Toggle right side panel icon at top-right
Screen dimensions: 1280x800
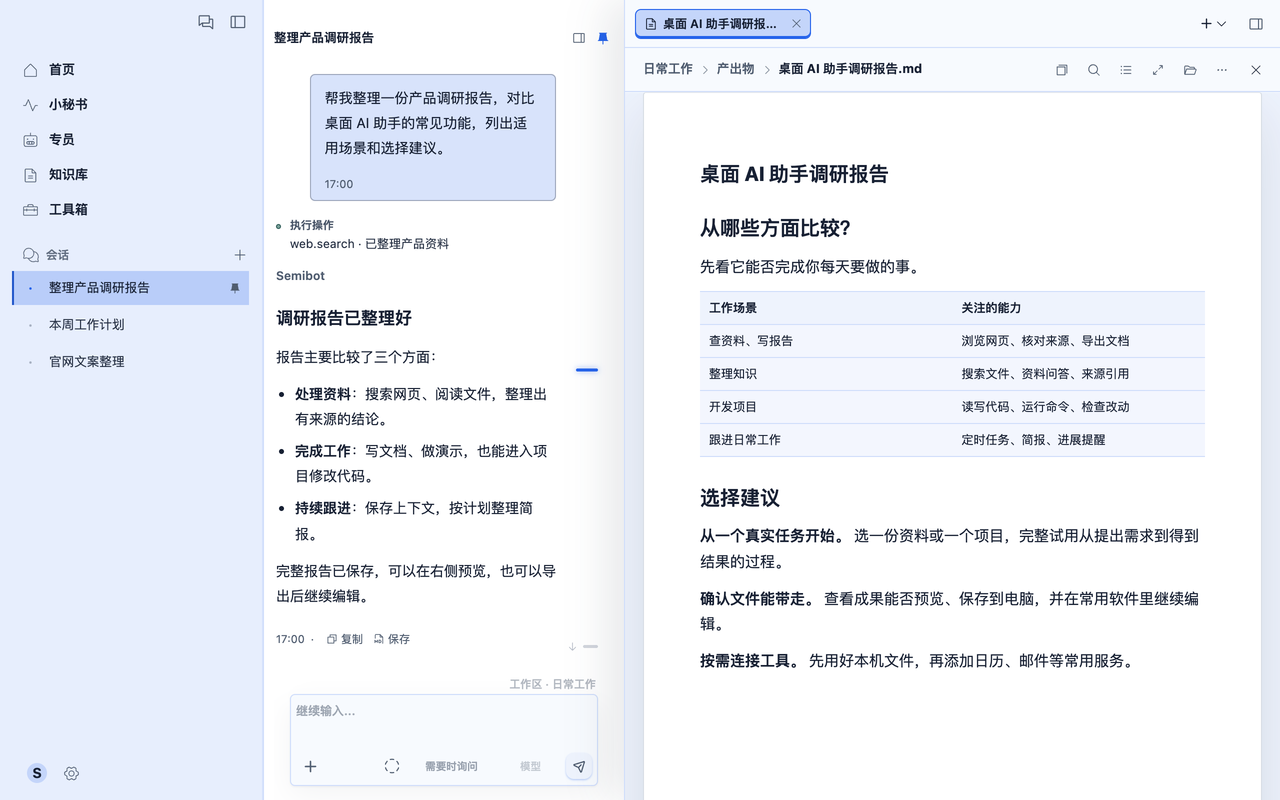click(x=1256, y=24)
